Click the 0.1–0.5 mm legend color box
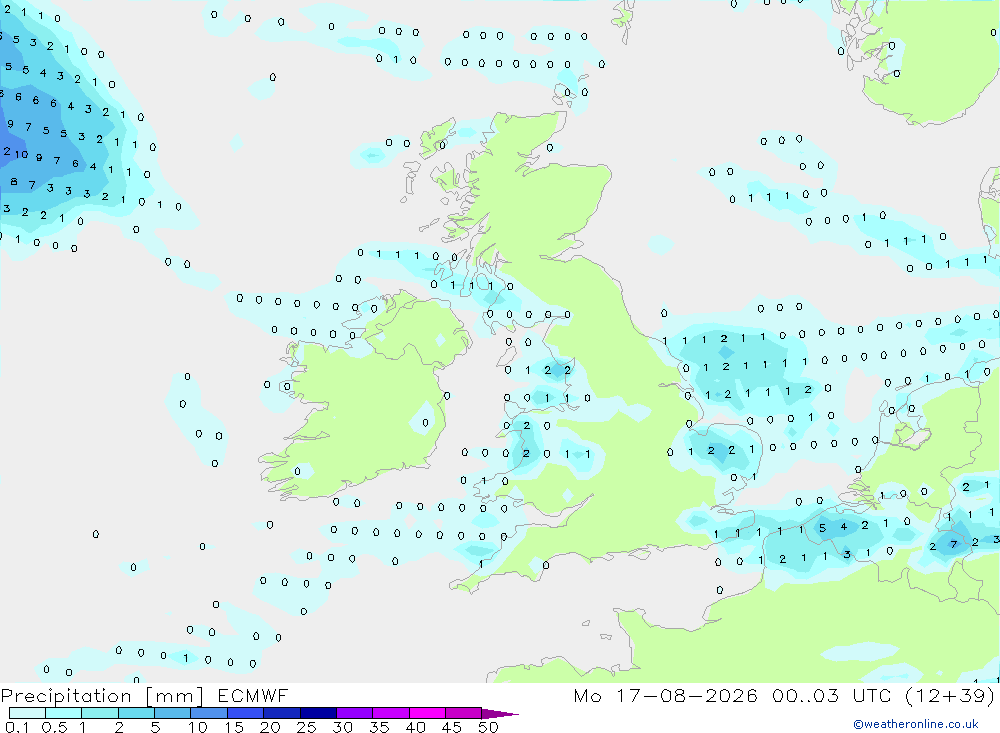Screen dimensions: 1000x733 coord(27,713)
